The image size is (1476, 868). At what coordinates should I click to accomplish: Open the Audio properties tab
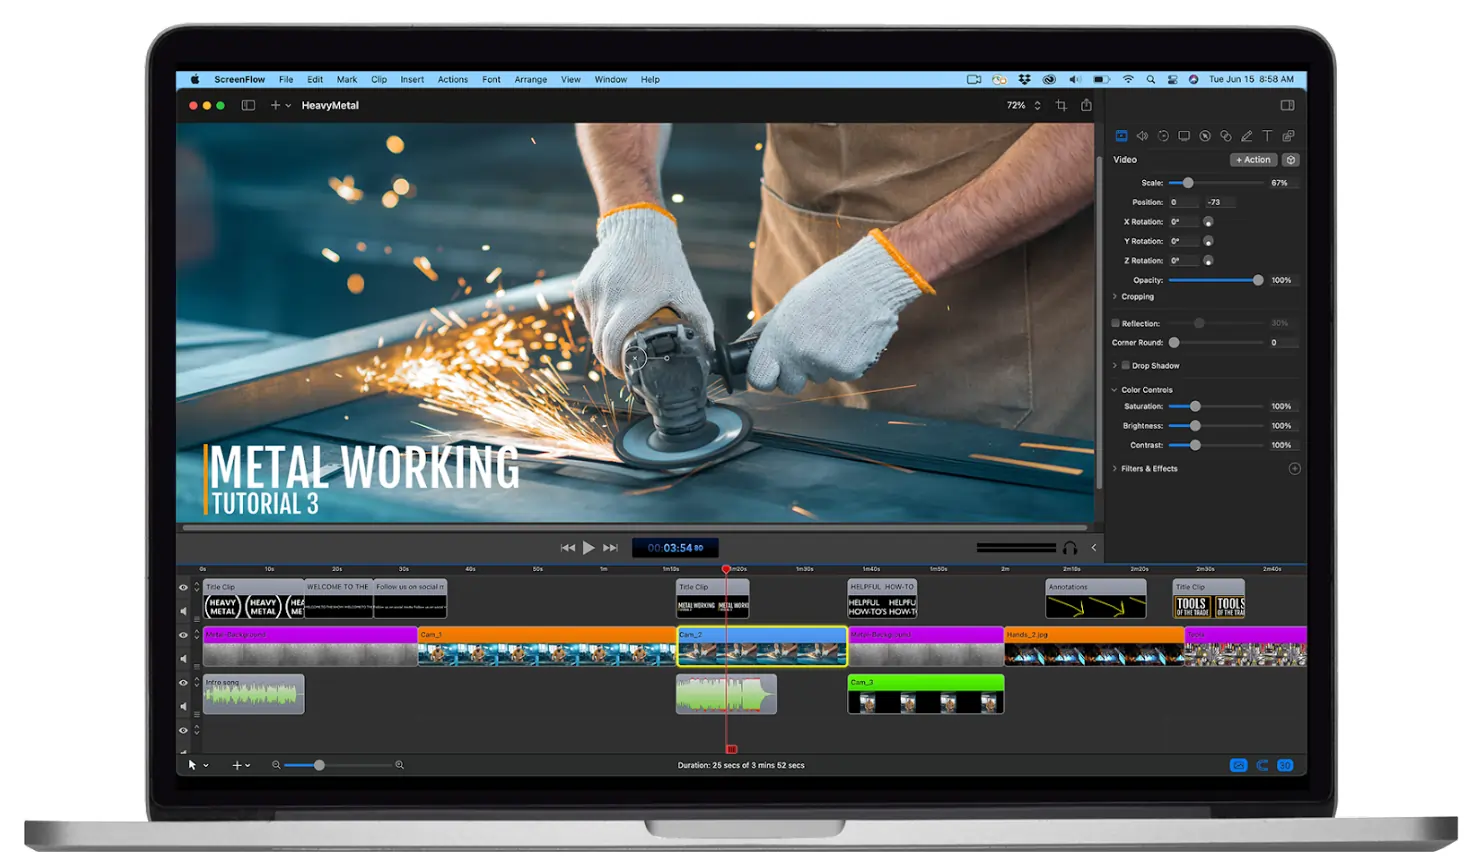click(x=1143, y=136)
